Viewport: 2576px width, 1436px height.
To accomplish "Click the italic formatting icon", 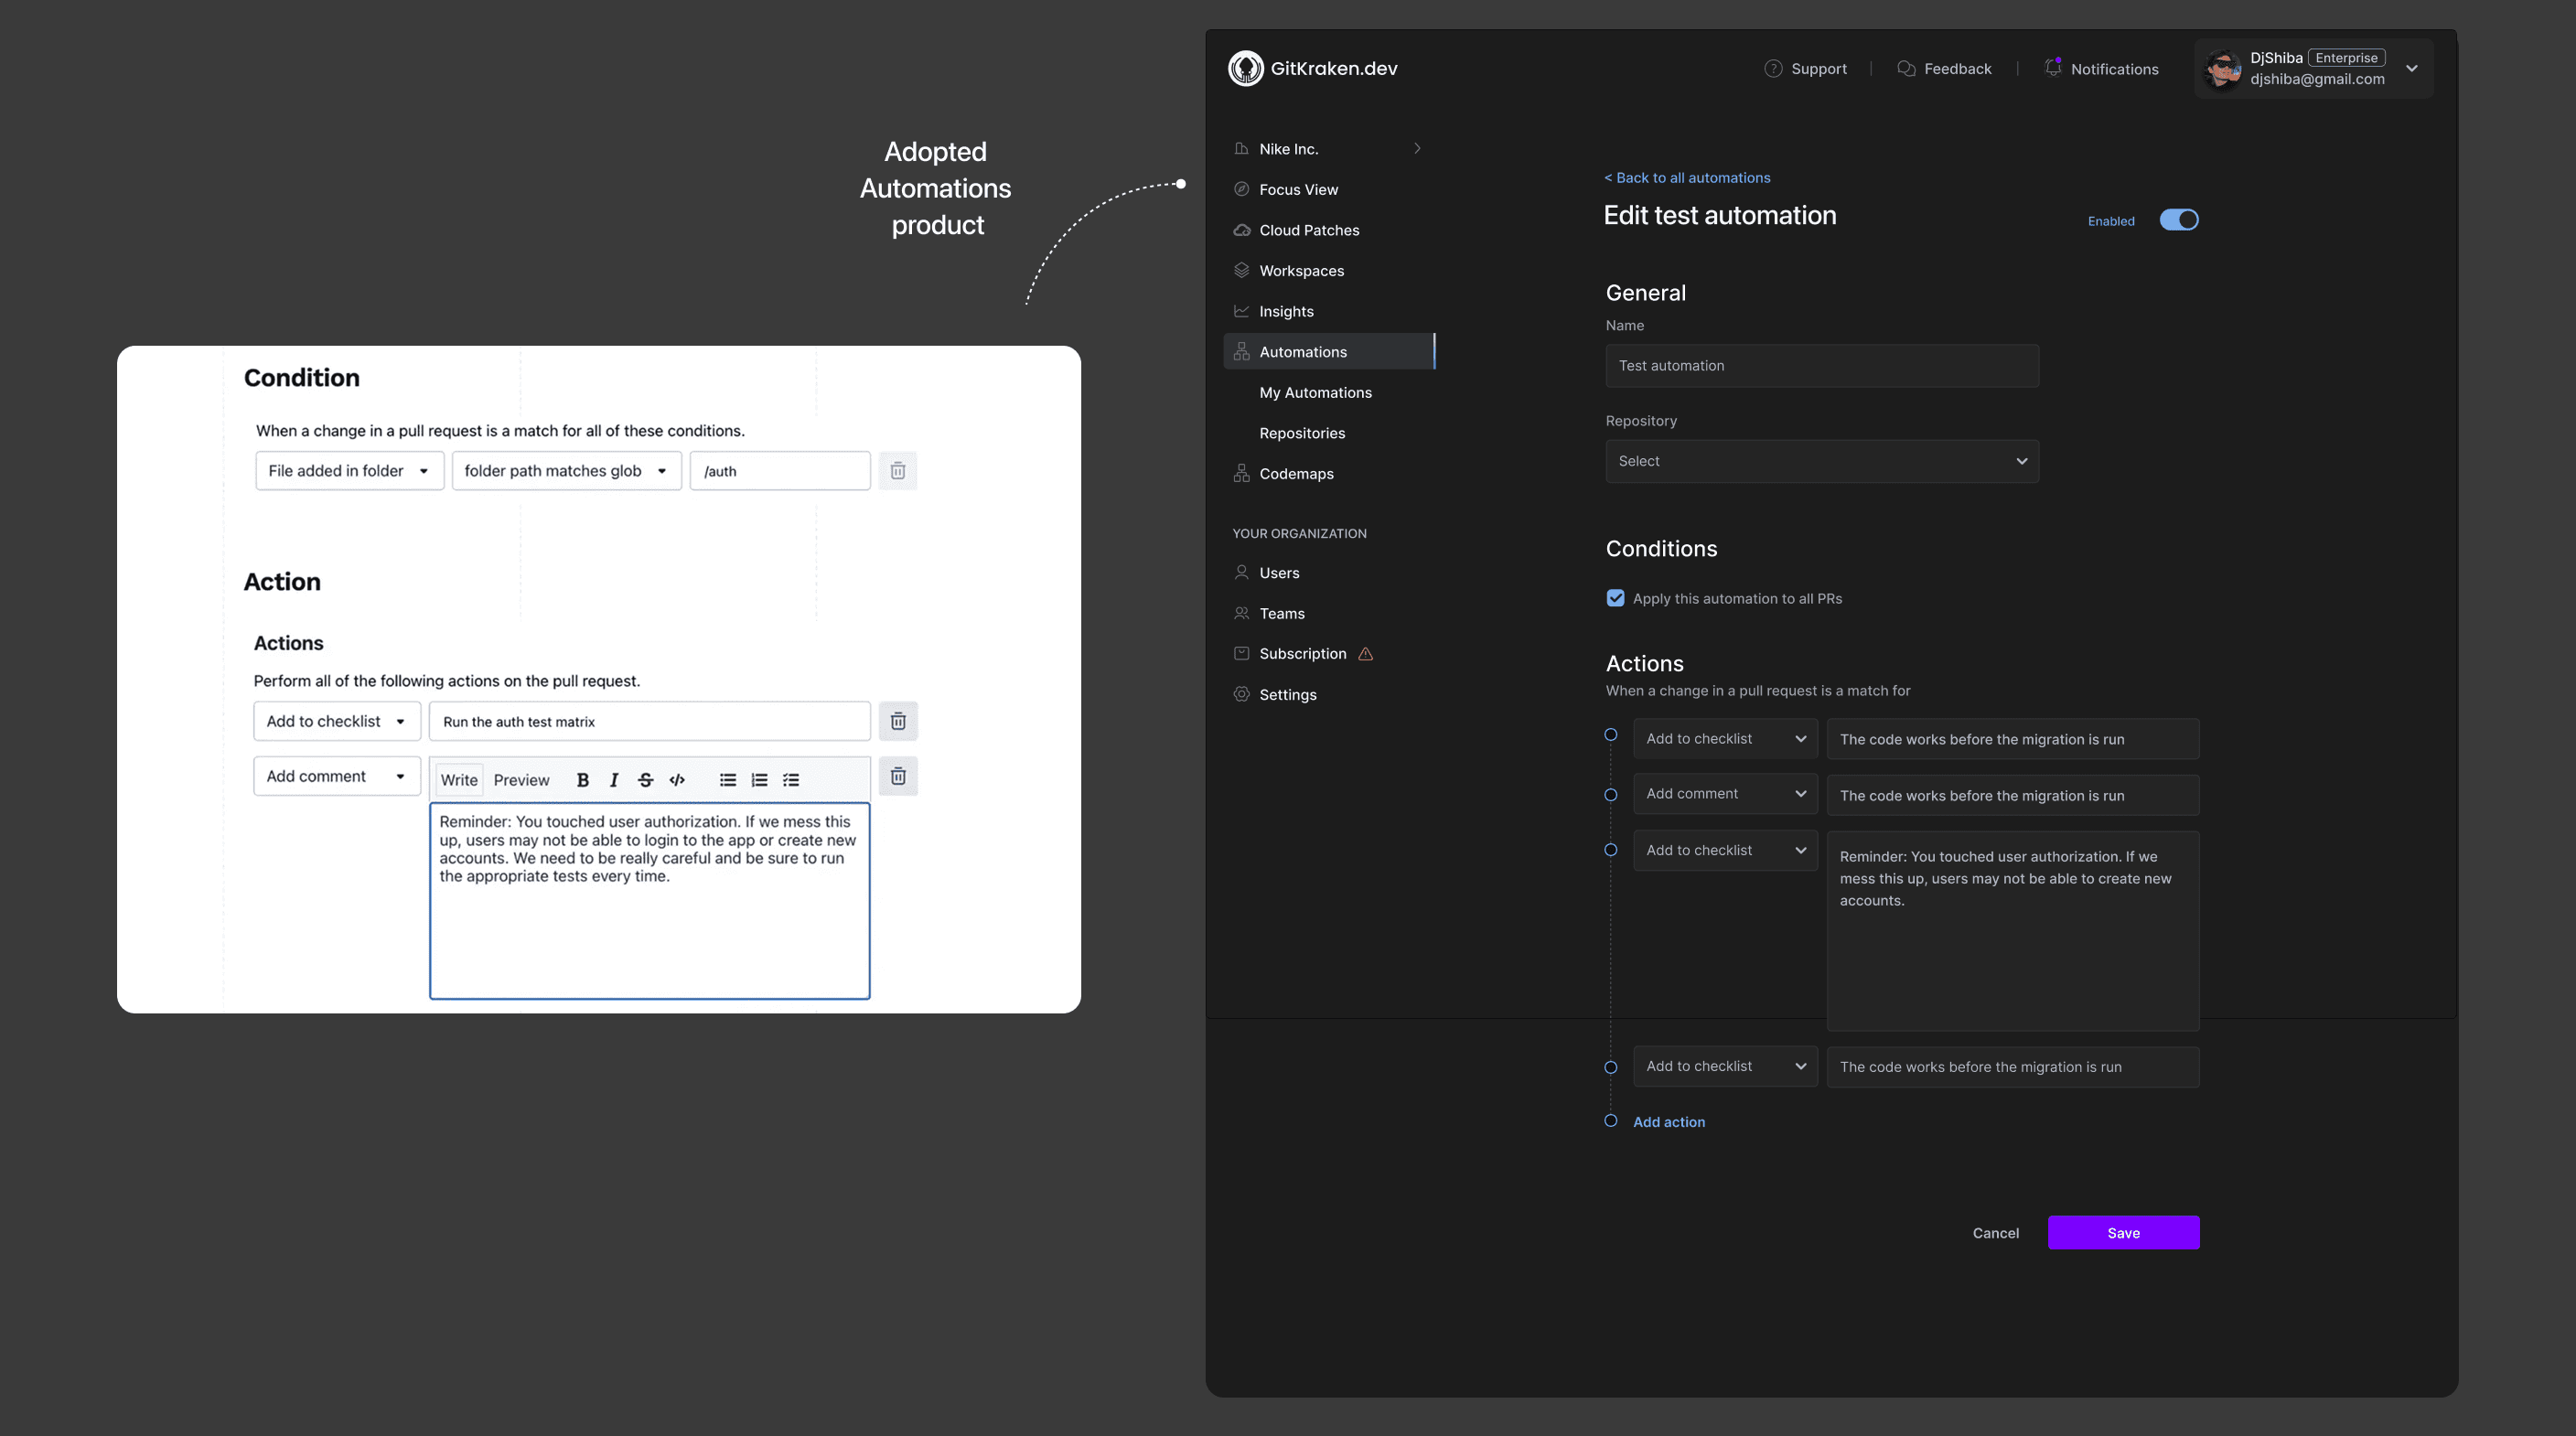I will pyautogui.click(x=614, y=780).
